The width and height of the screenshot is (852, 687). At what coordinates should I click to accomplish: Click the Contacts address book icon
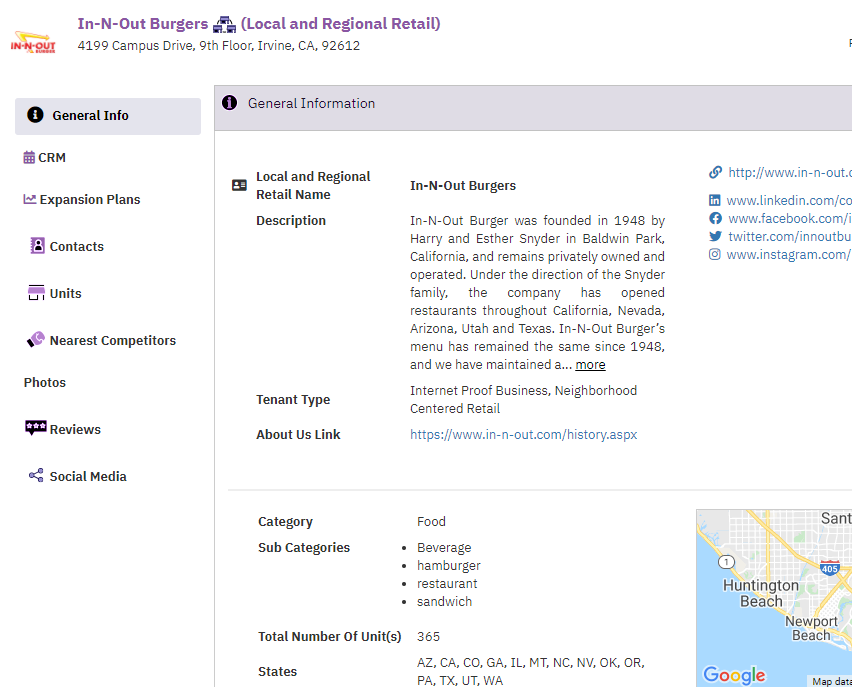(x=37, y=246)
